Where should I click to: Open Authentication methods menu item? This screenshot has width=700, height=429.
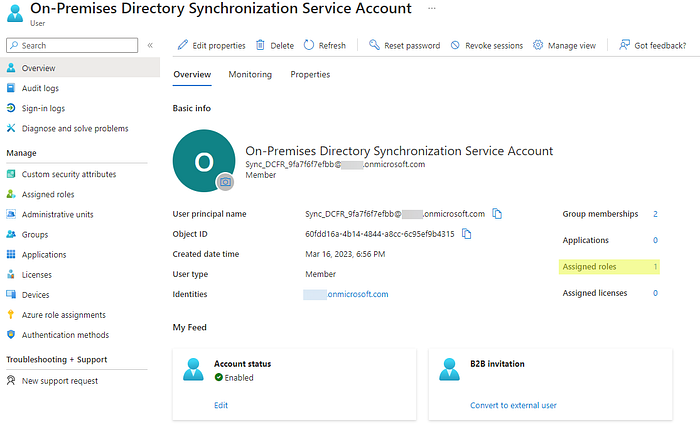point(65,335)
